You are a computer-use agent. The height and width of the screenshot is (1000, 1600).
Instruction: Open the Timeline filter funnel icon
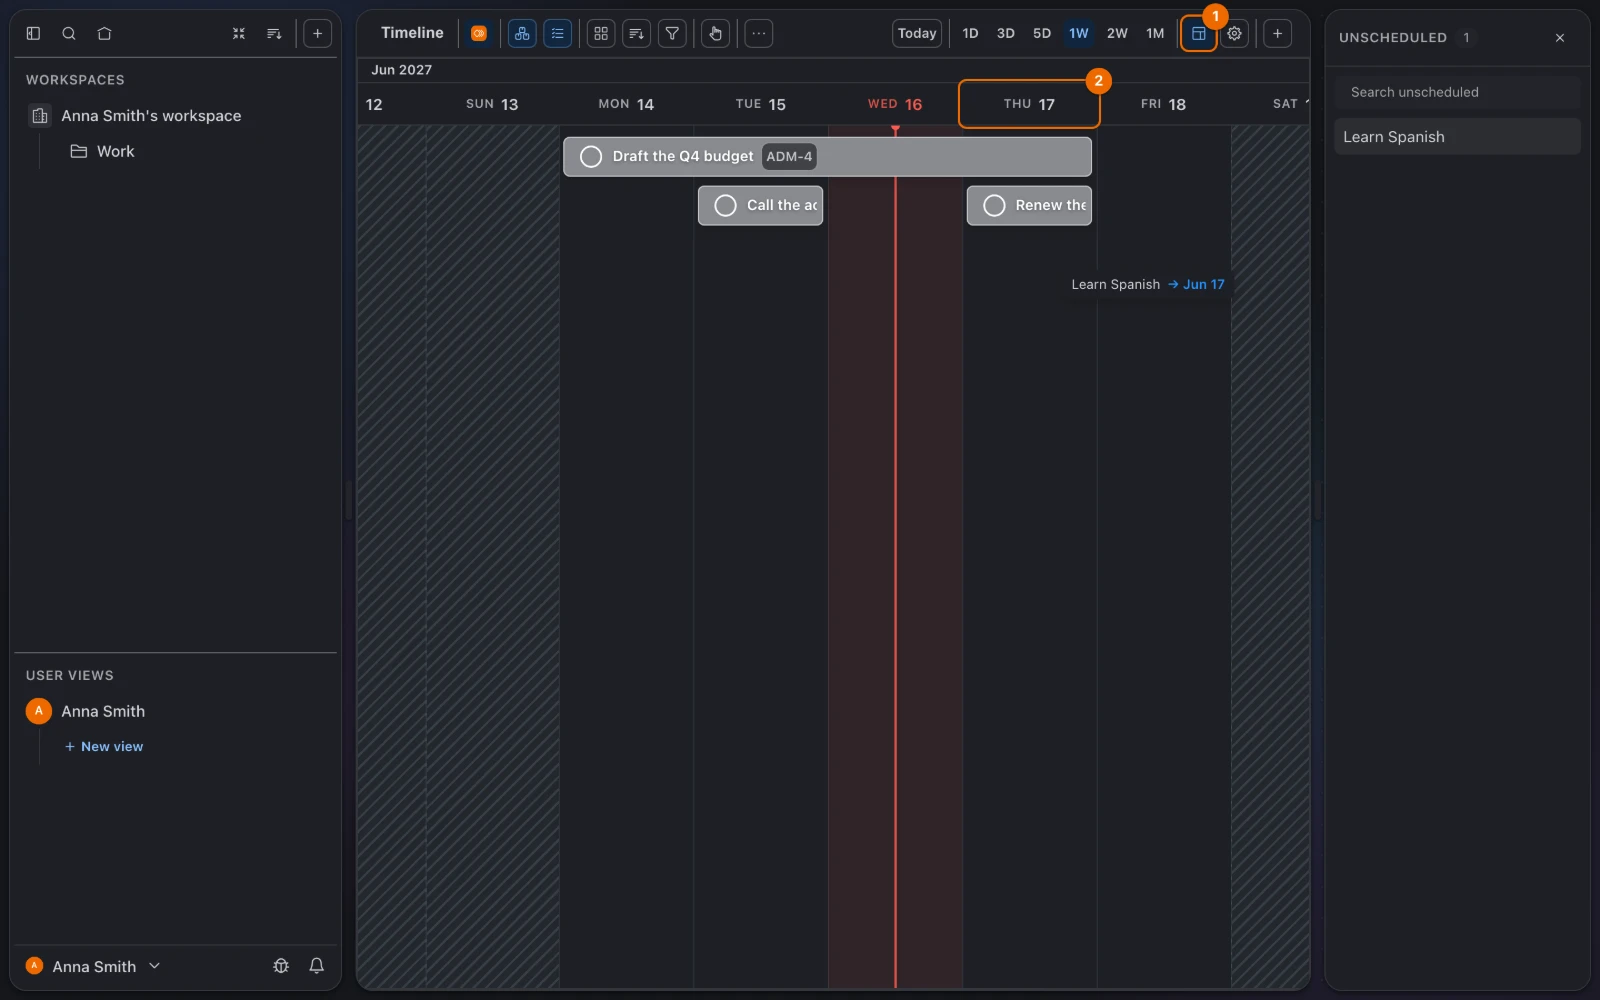(672, 33)
